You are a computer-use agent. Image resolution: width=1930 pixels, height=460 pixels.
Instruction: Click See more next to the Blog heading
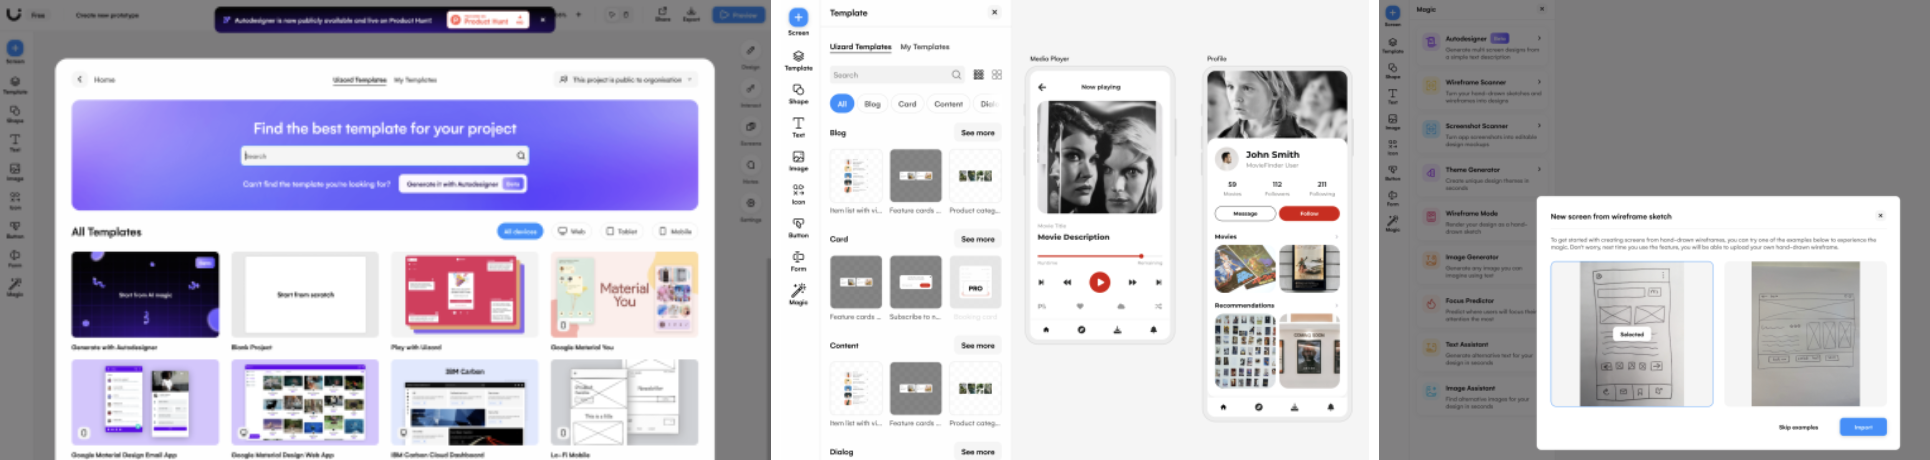point(978,133)
